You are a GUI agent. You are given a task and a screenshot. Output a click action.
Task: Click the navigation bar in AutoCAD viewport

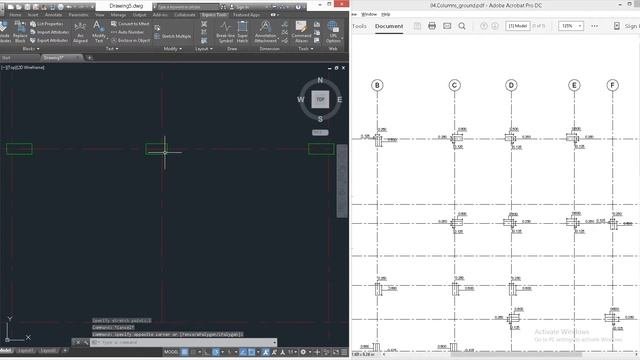[342, 180]
